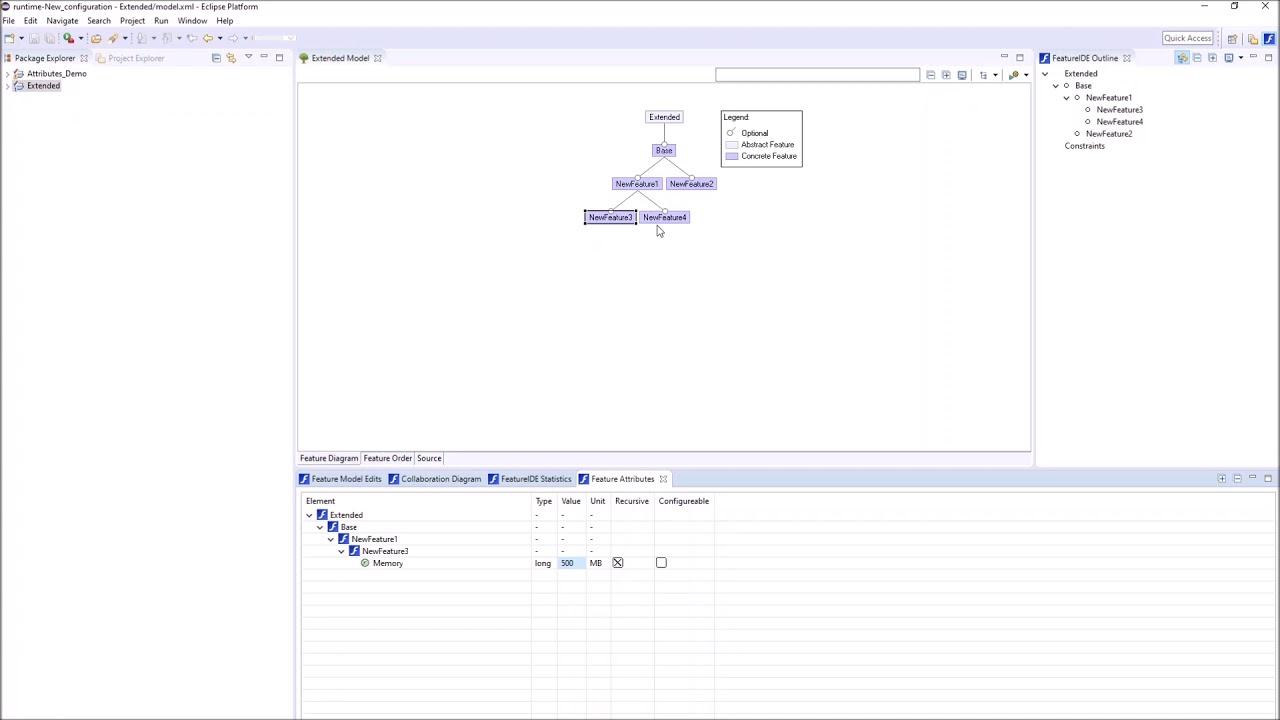The width and height of the screenshot is (1280, 720).
Task: Collapse Extended node in FeatureIDE Outline
Action: coord(1045,74)
